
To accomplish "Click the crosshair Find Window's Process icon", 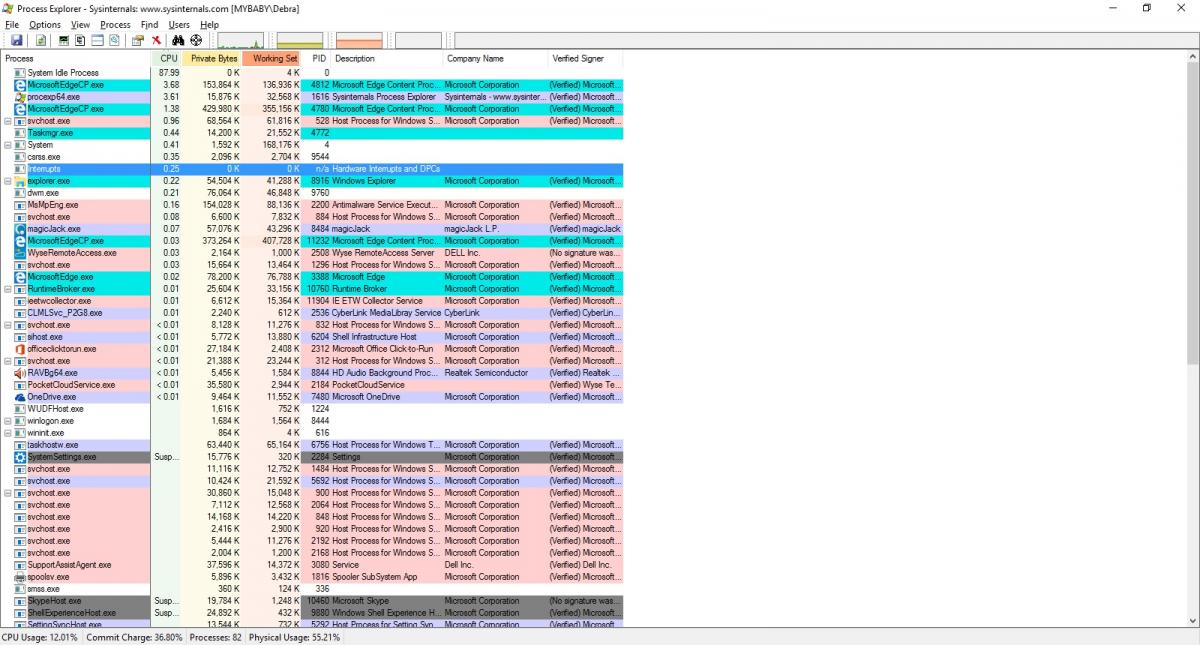I will click(196, 40).
